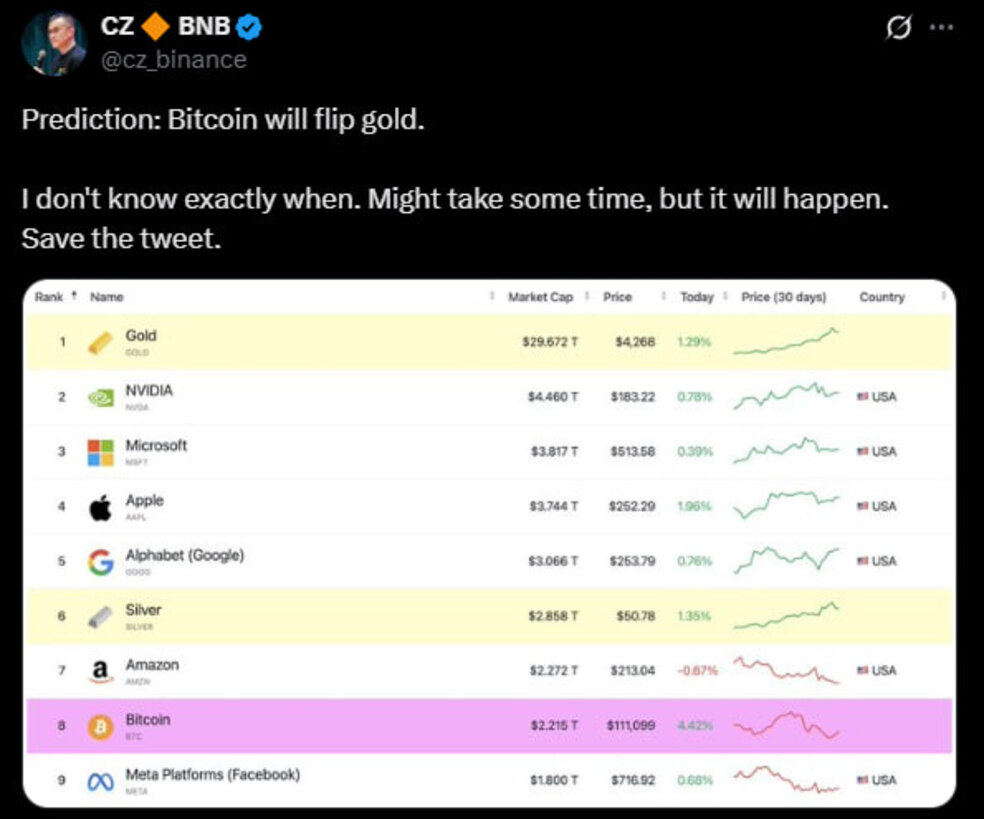Click the Google logo icon
Screen dimensions: 984x819
click(x=101, y=563)
